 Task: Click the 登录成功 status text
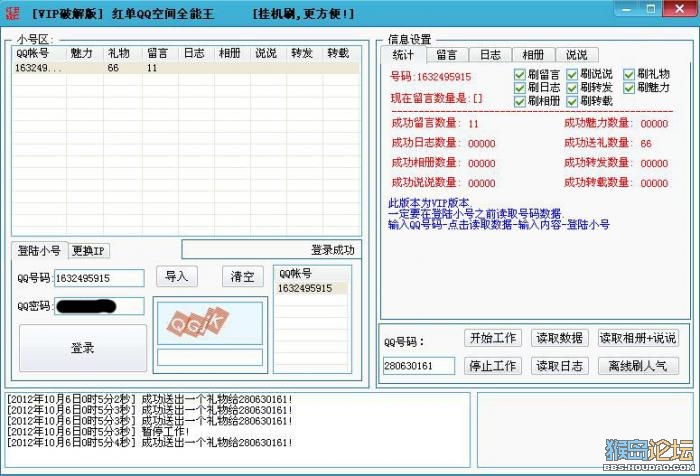[333, 251]
